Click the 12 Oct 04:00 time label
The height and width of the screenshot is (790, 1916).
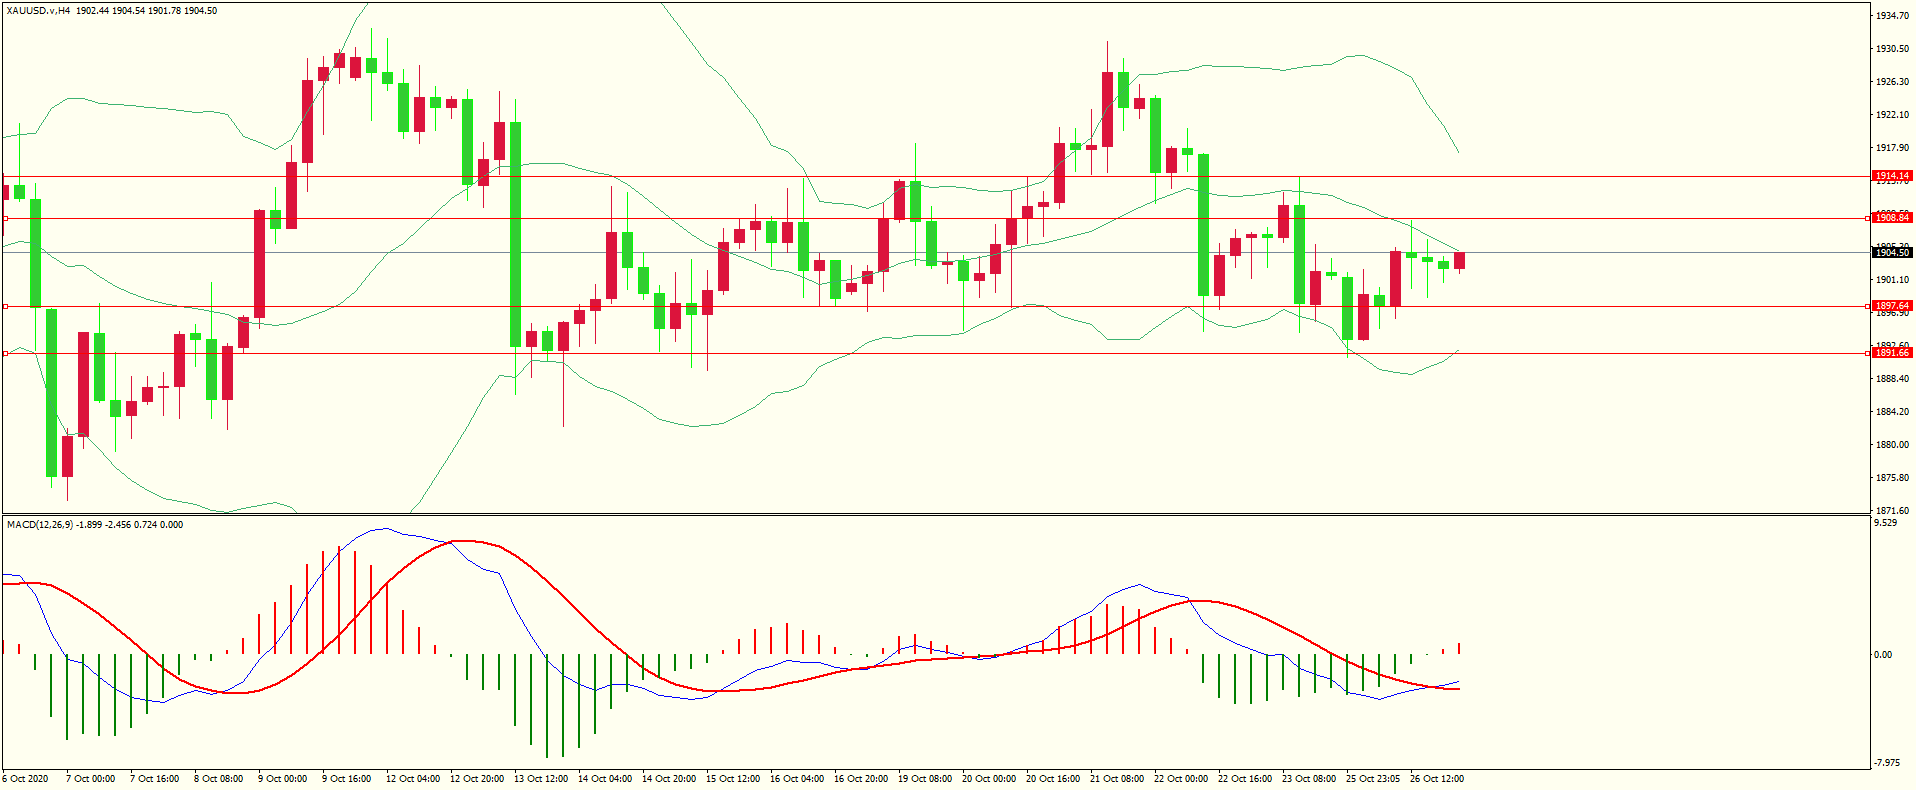click(x=413, y=779)
